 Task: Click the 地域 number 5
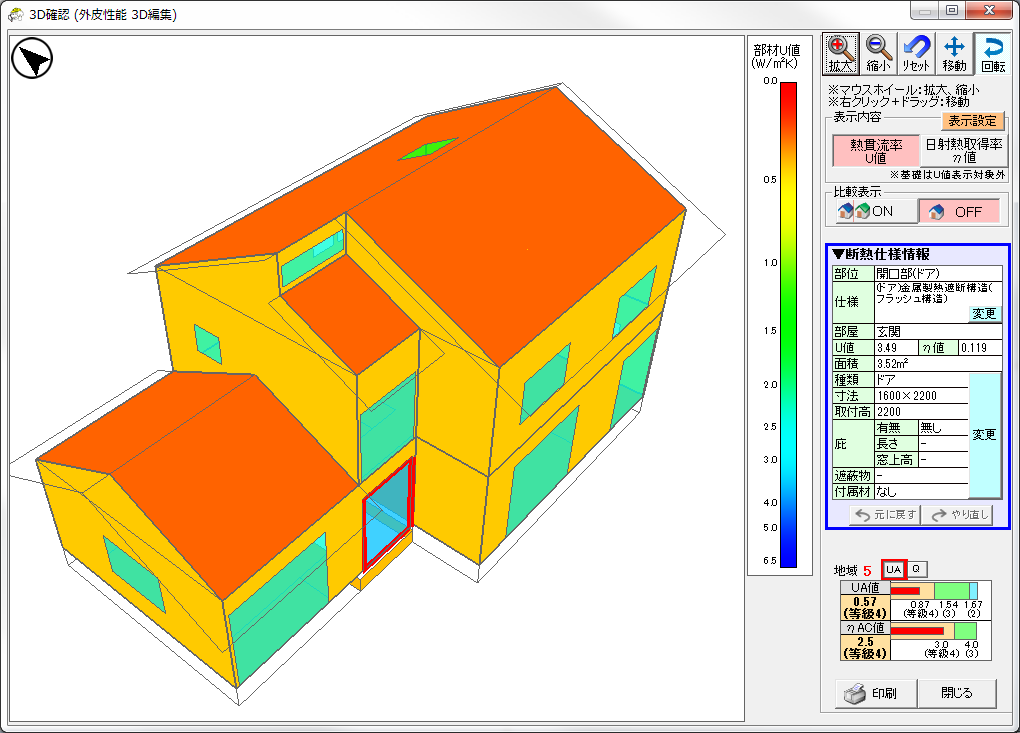pyautogui.click(x=867, y=571)
